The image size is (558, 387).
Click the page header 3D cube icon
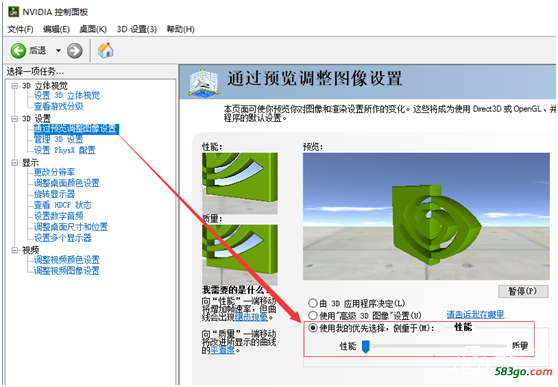pos(203,82)
